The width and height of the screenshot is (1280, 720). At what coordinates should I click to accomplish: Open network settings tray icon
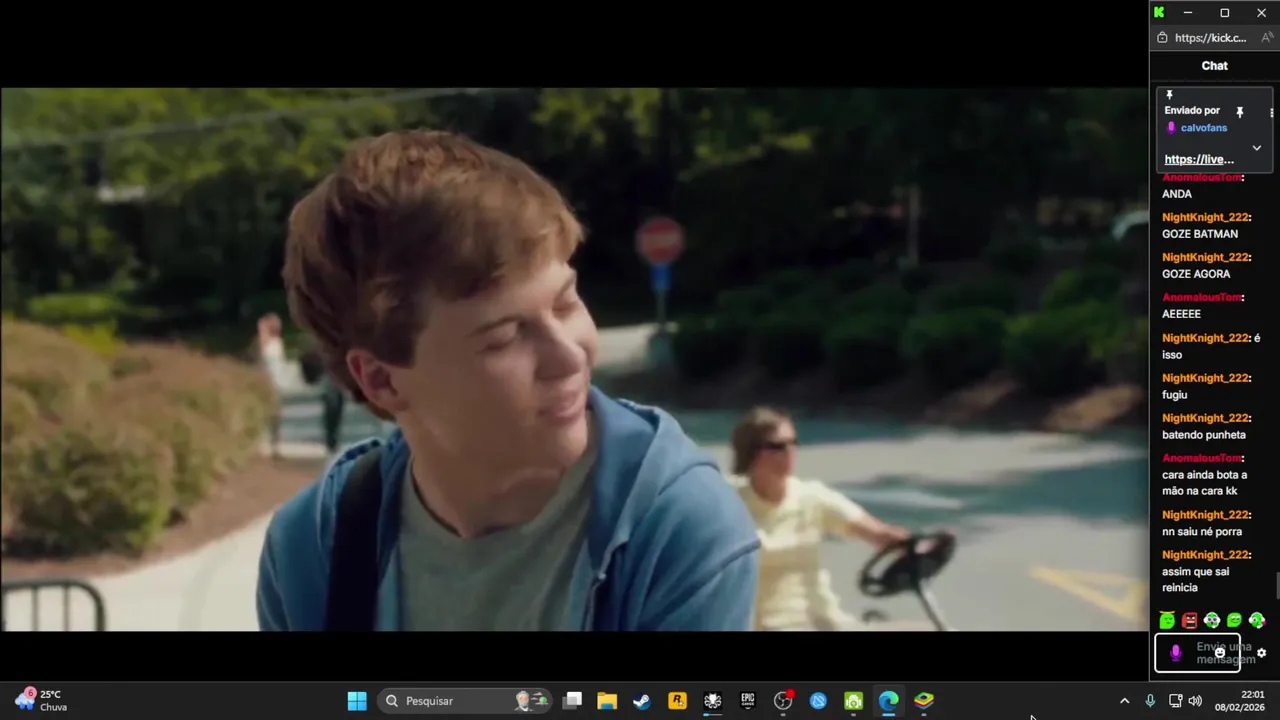pos(1176,701)
